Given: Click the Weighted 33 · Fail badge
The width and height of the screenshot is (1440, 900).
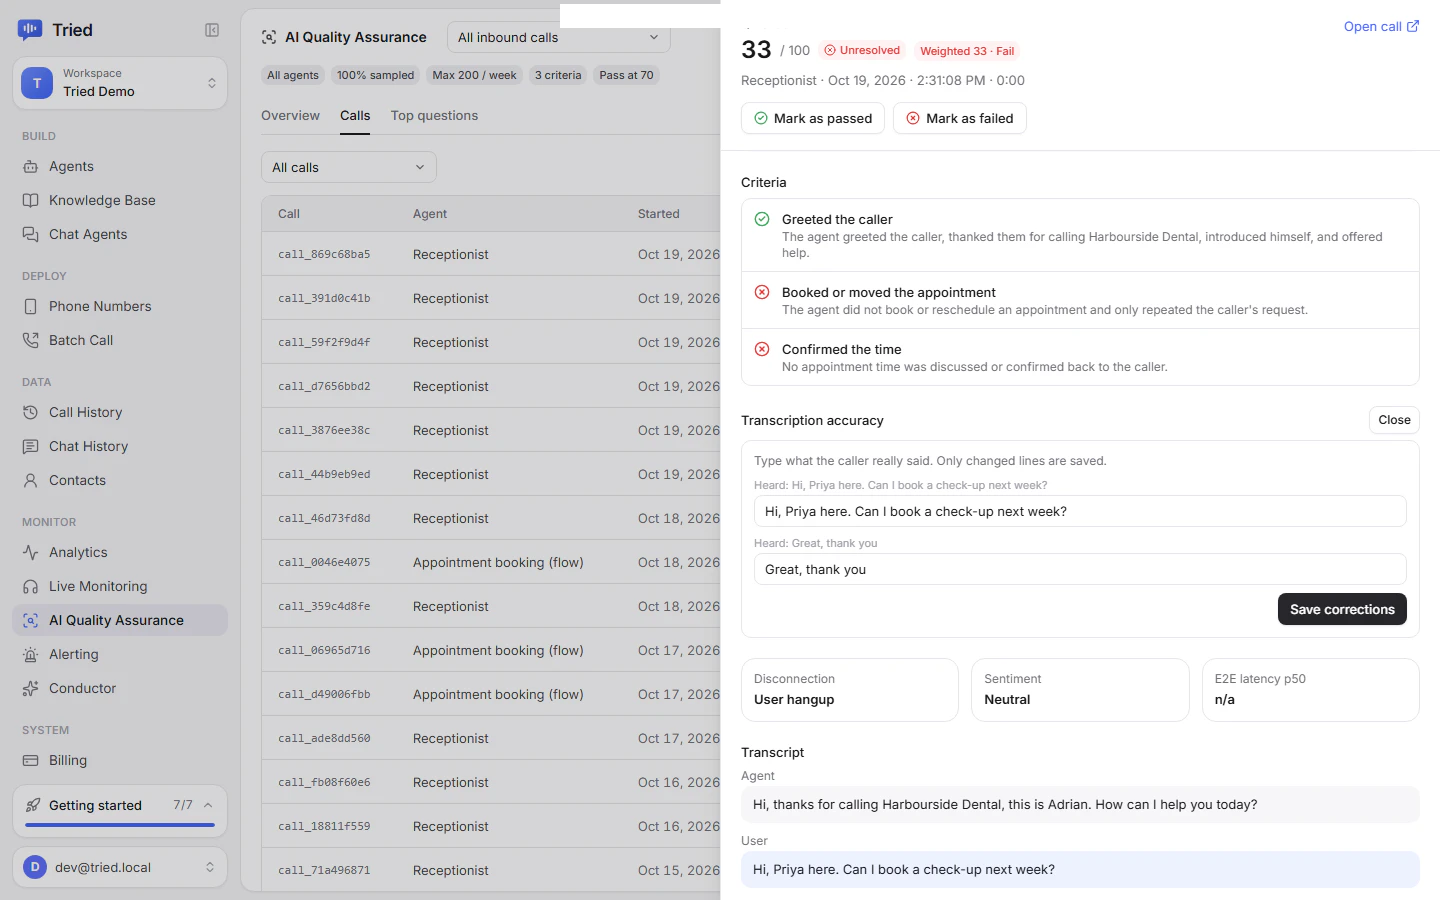Looking at the screenshot, I should click(967, 51).
